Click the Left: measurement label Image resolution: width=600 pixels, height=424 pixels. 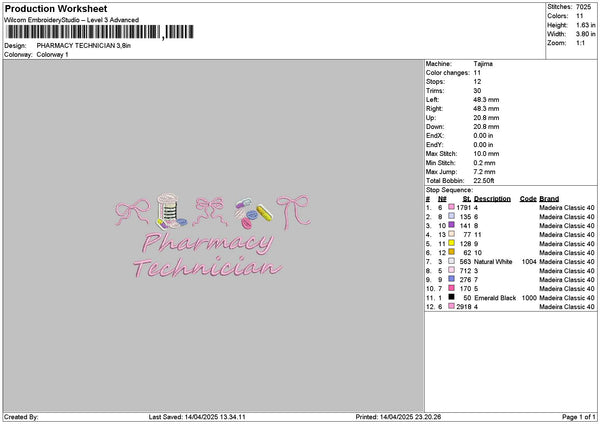click(432, 99)
